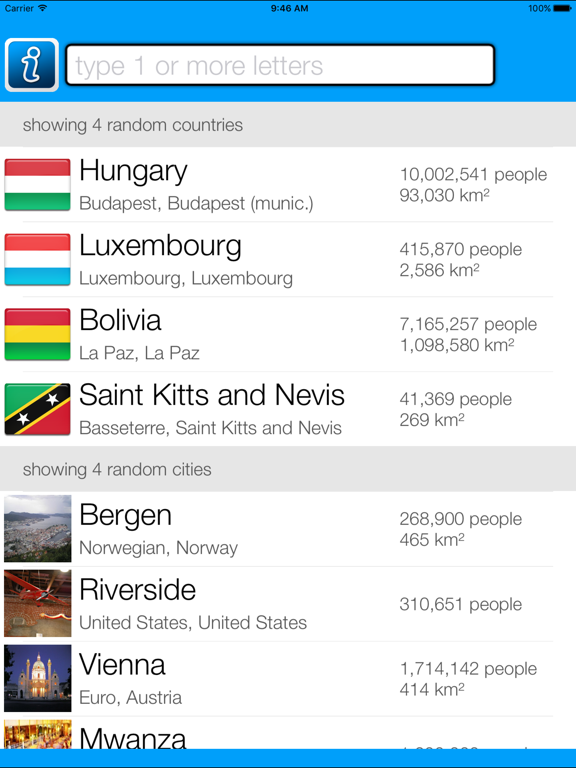The height and width of the screenshot is (768, 576).
Task: Open the Bolivia entry title
Action: click(120, 320)
